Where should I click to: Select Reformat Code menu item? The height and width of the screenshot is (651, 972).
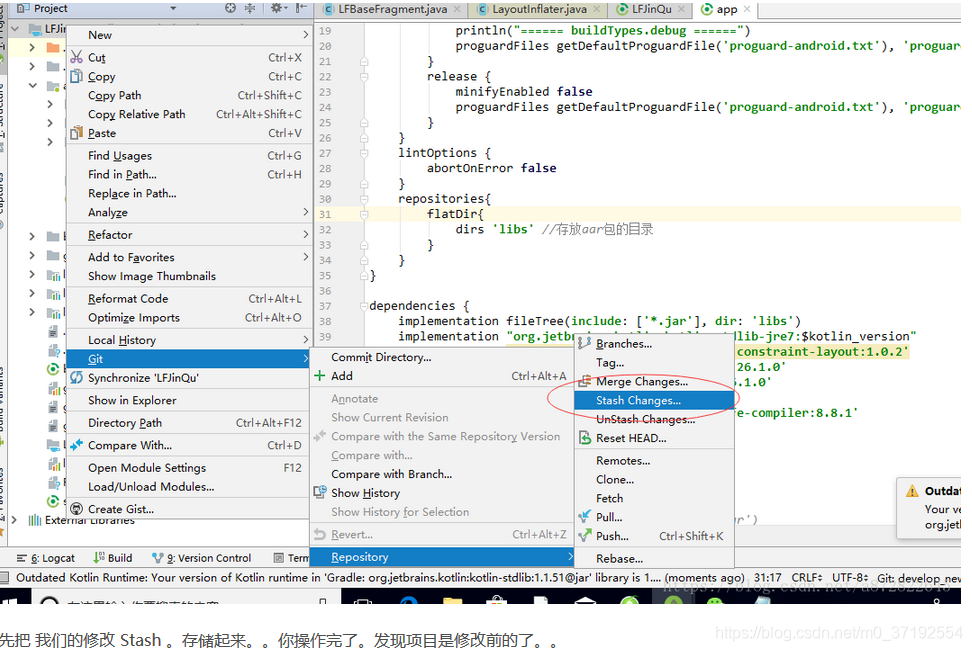tap(188, 298)
